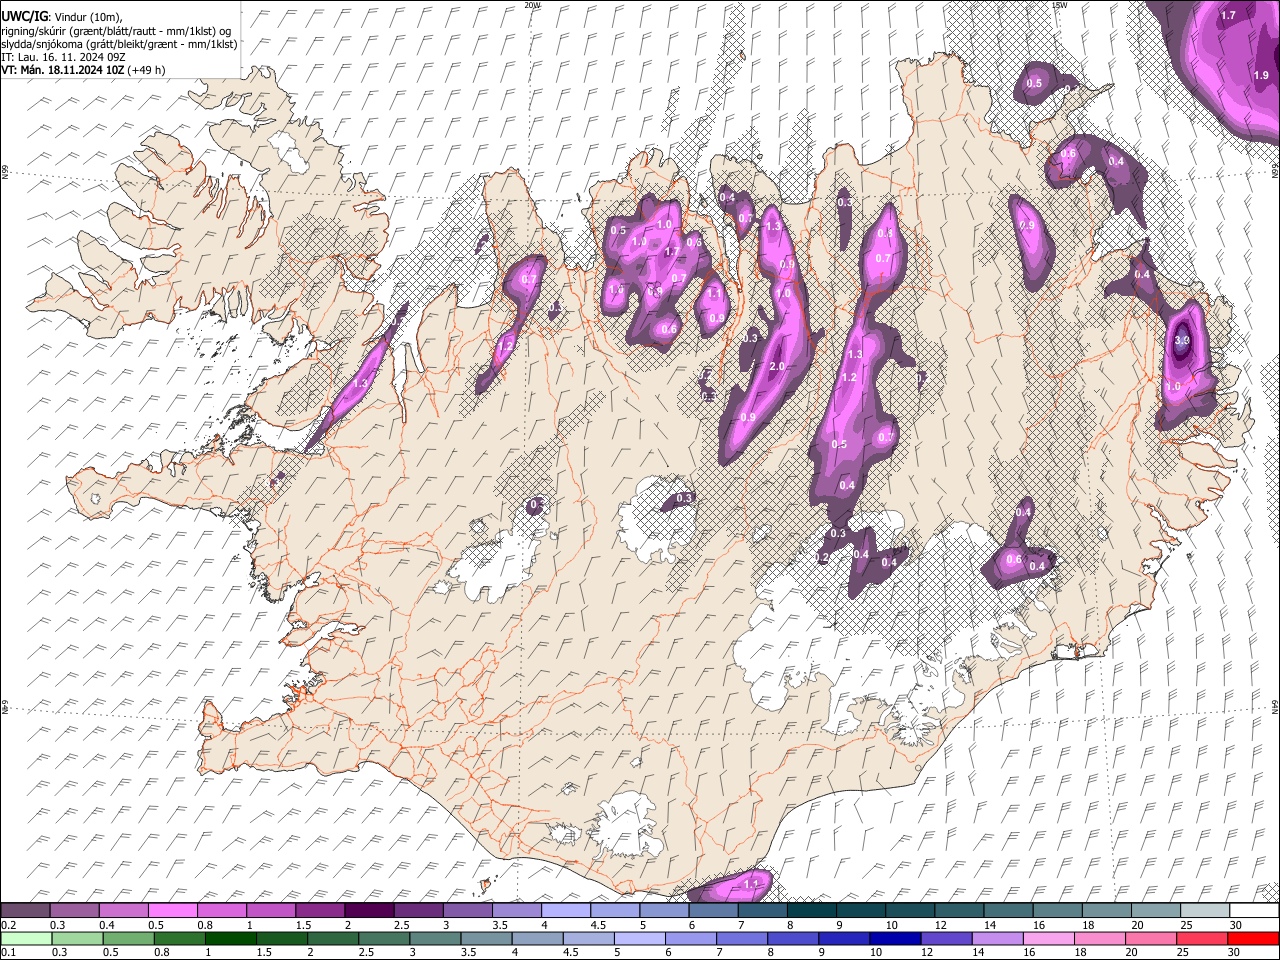
Task: Pick the bright pink 0.5–0.8 swatch, upper legend row
Action: (173, 911)
